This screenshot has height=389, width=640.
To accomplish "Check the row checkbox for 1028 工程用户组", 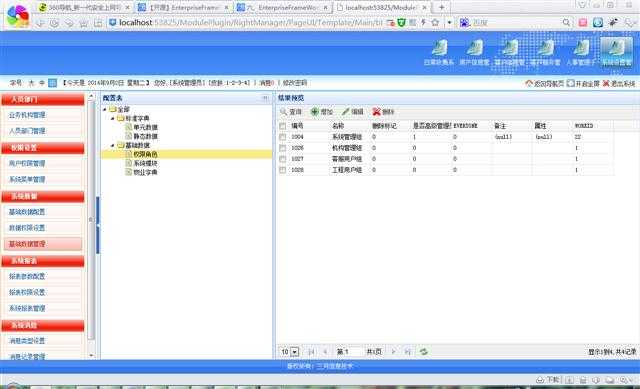I will tap(282, 170).
